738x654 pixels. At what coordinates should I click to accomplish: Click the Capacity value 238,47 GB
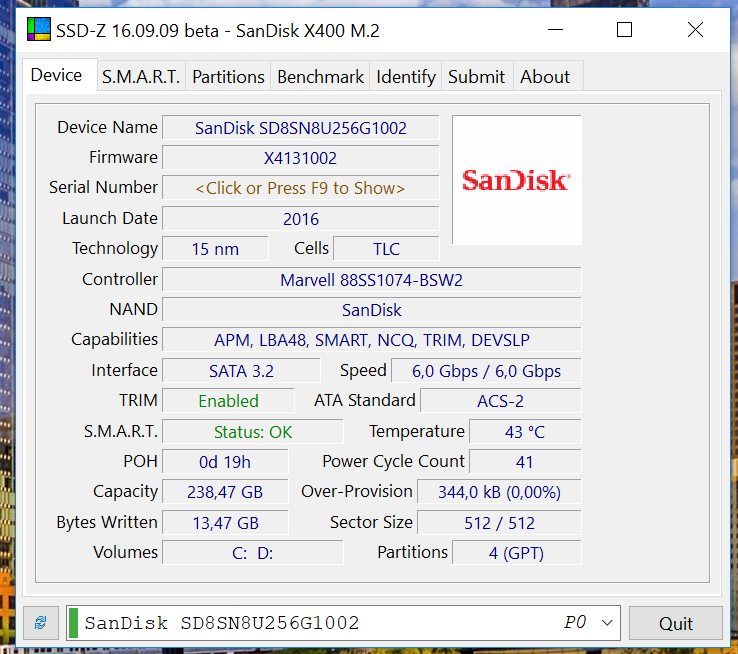[x=225, y=492]
